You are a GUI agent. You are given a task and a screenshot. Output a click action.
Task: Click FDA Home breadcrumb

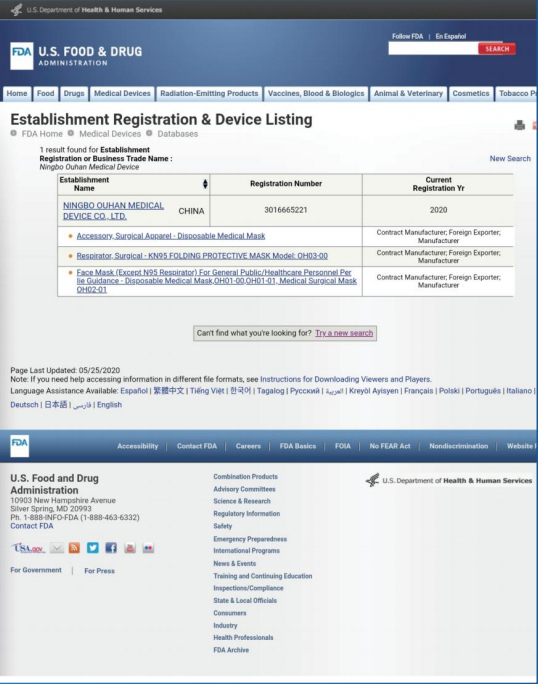coord(42,134)
